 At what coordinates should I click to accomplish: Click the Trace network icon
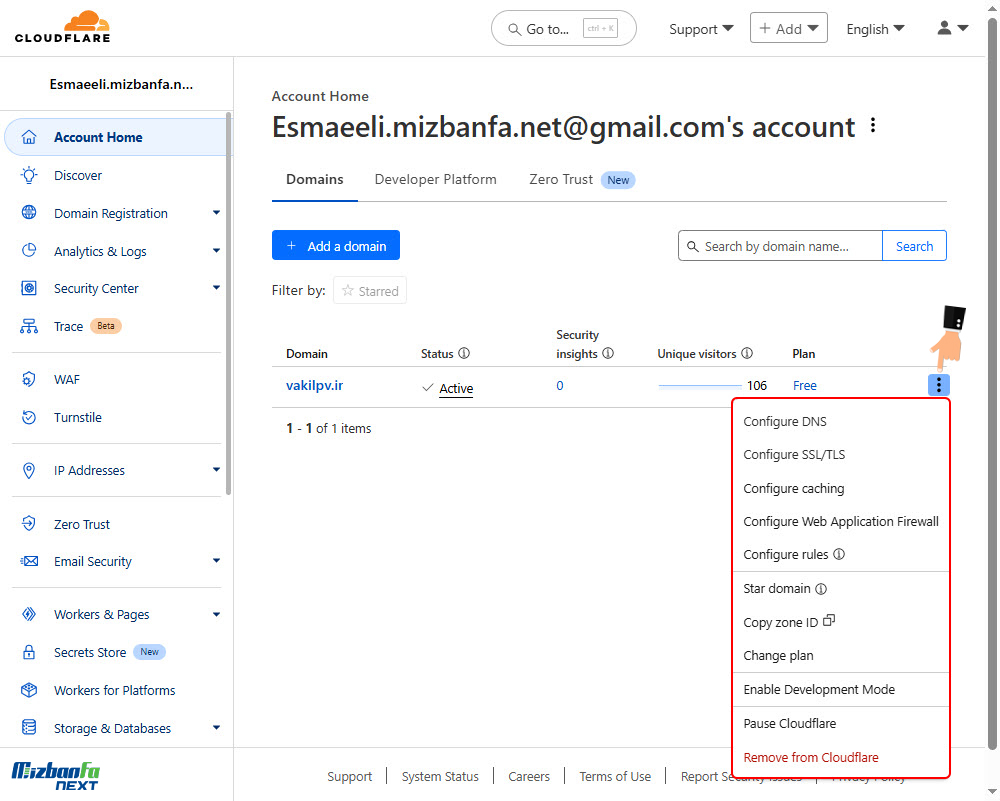click(29, 327)
